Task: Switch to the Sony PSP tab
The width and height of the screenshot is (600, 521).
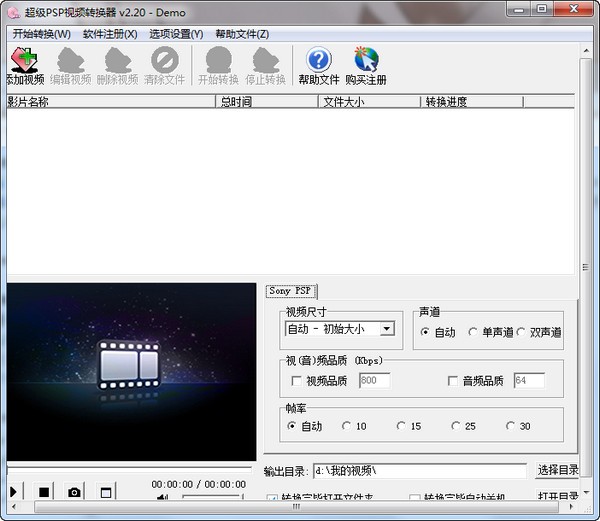Action: coord(291,290)
